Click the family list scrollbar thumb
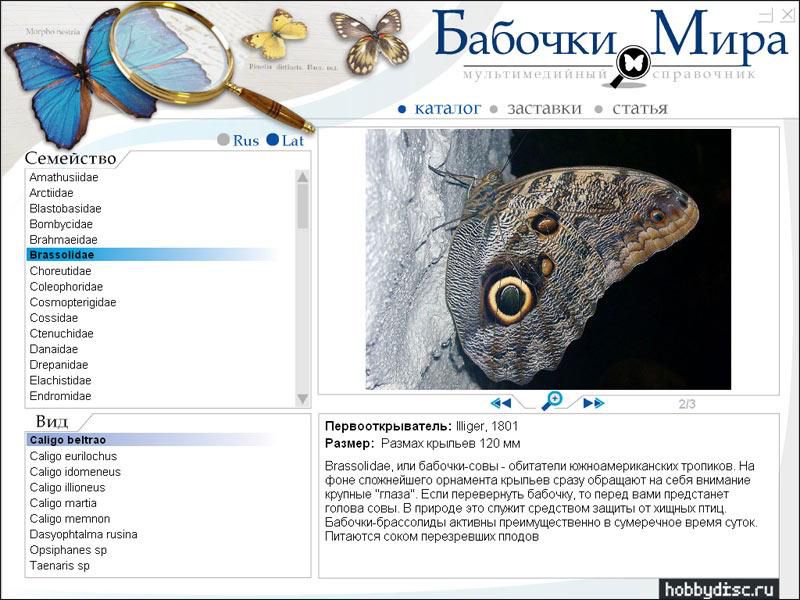This screenshot has height=600, width=800. coord(303,207)
